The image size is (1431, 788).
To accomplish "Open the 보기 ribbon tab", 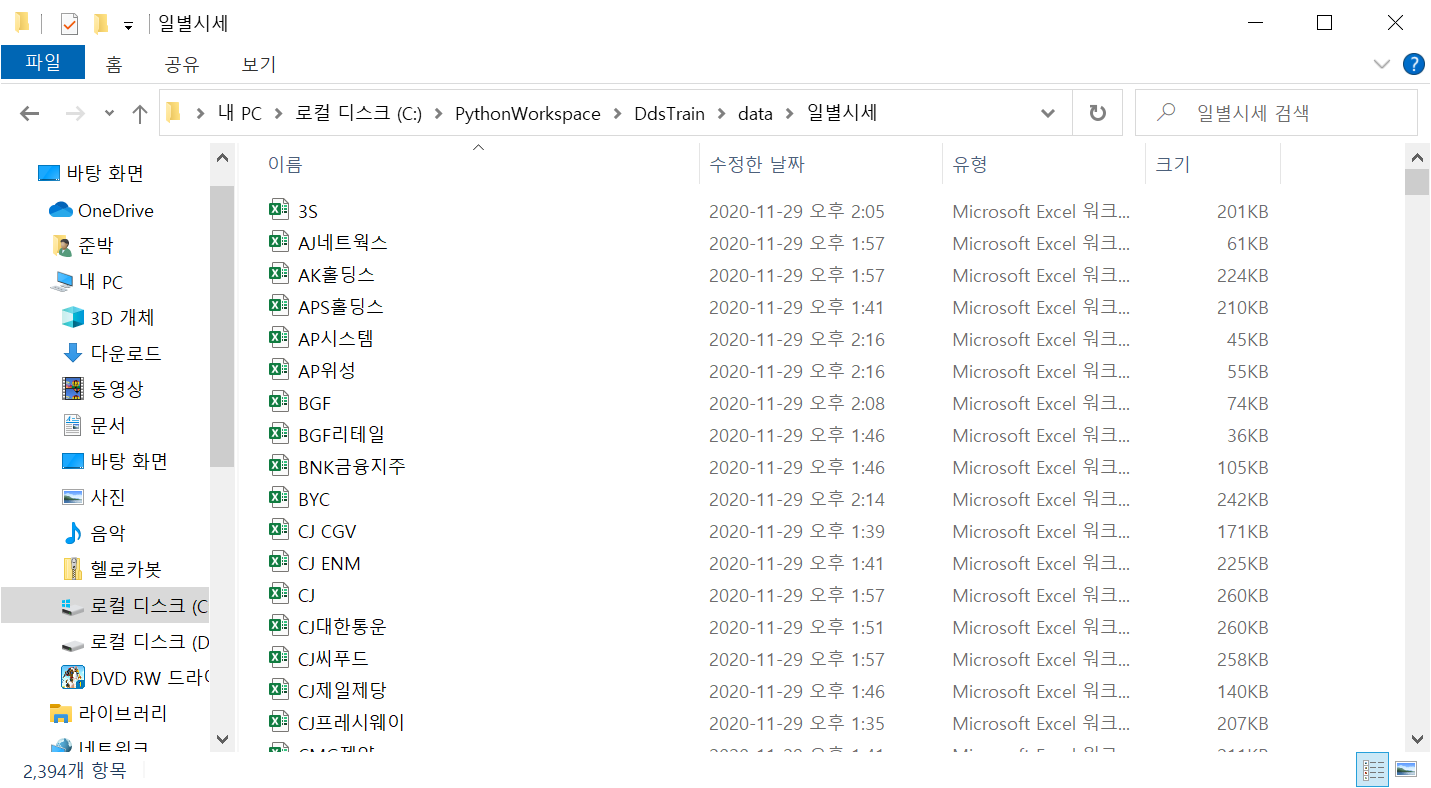I will (x=259, y=64).
